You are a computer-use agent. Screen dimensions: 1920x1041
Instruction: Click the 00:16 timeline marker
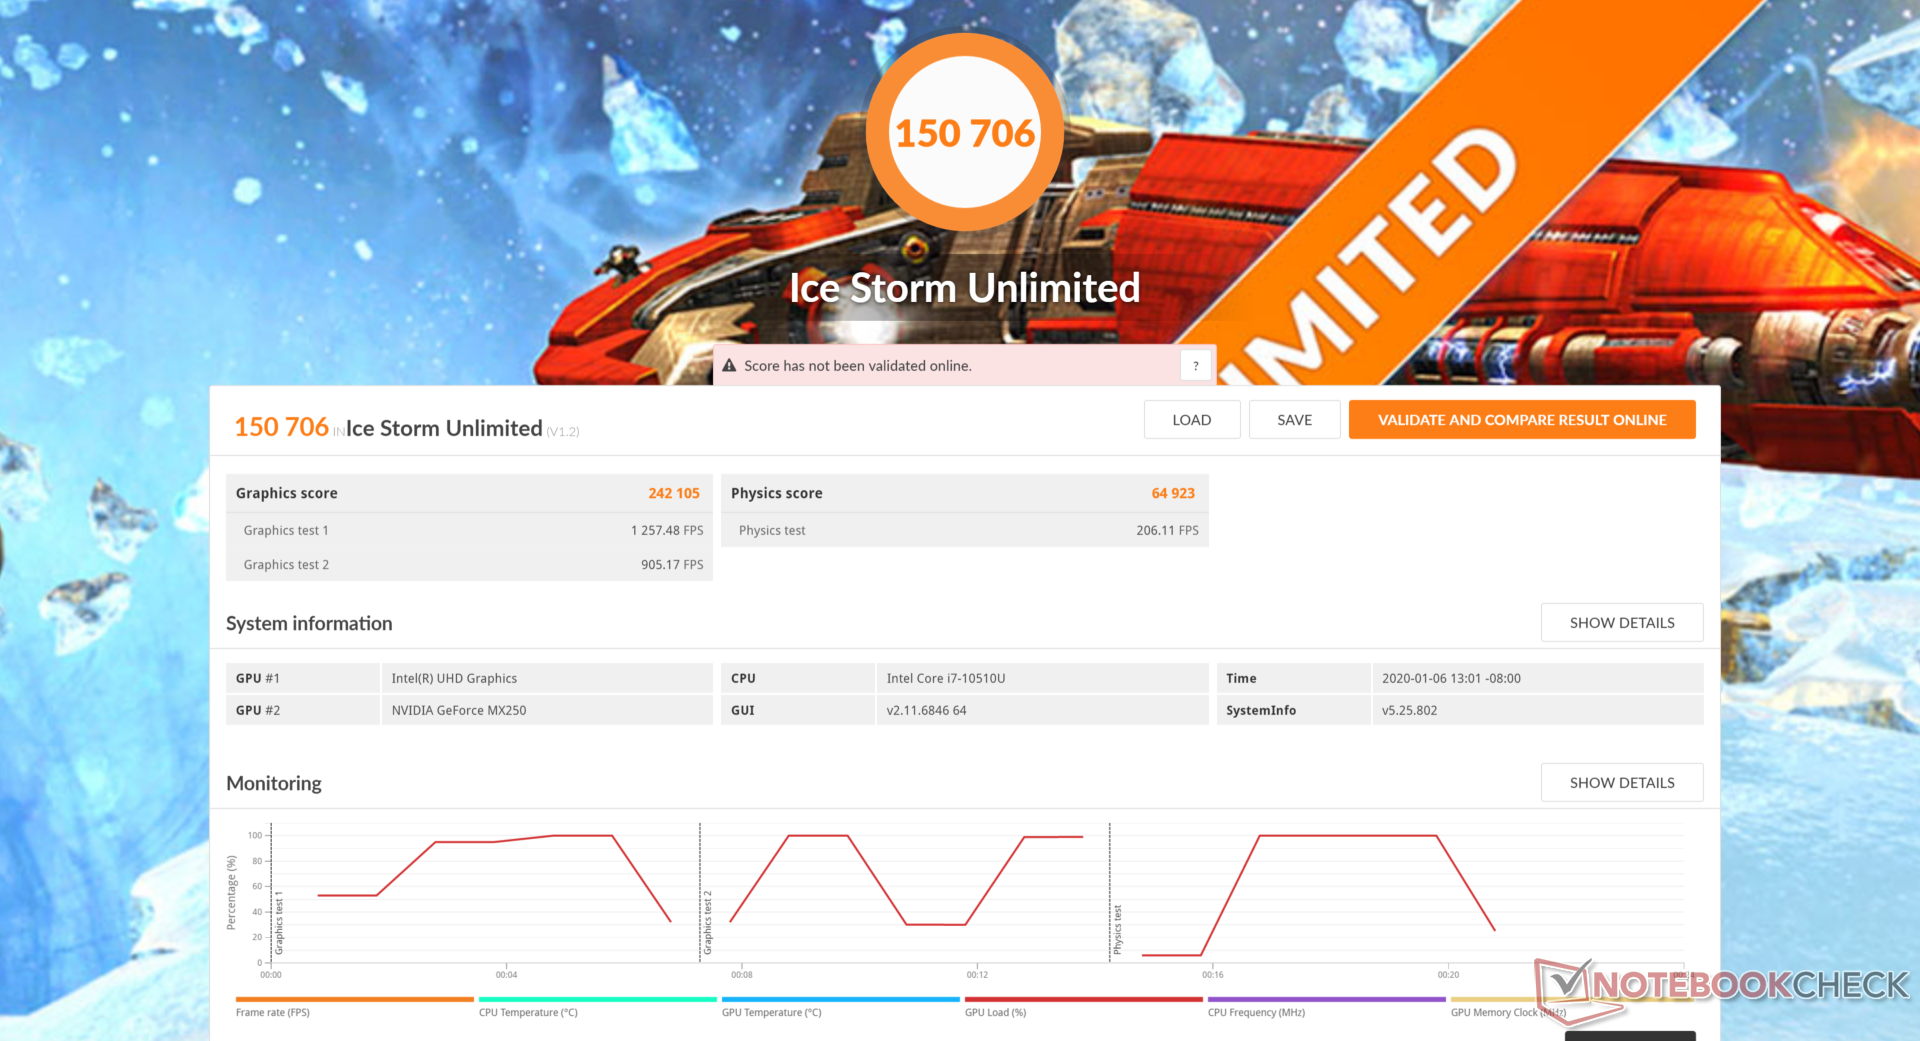[x=1213, y=974]
